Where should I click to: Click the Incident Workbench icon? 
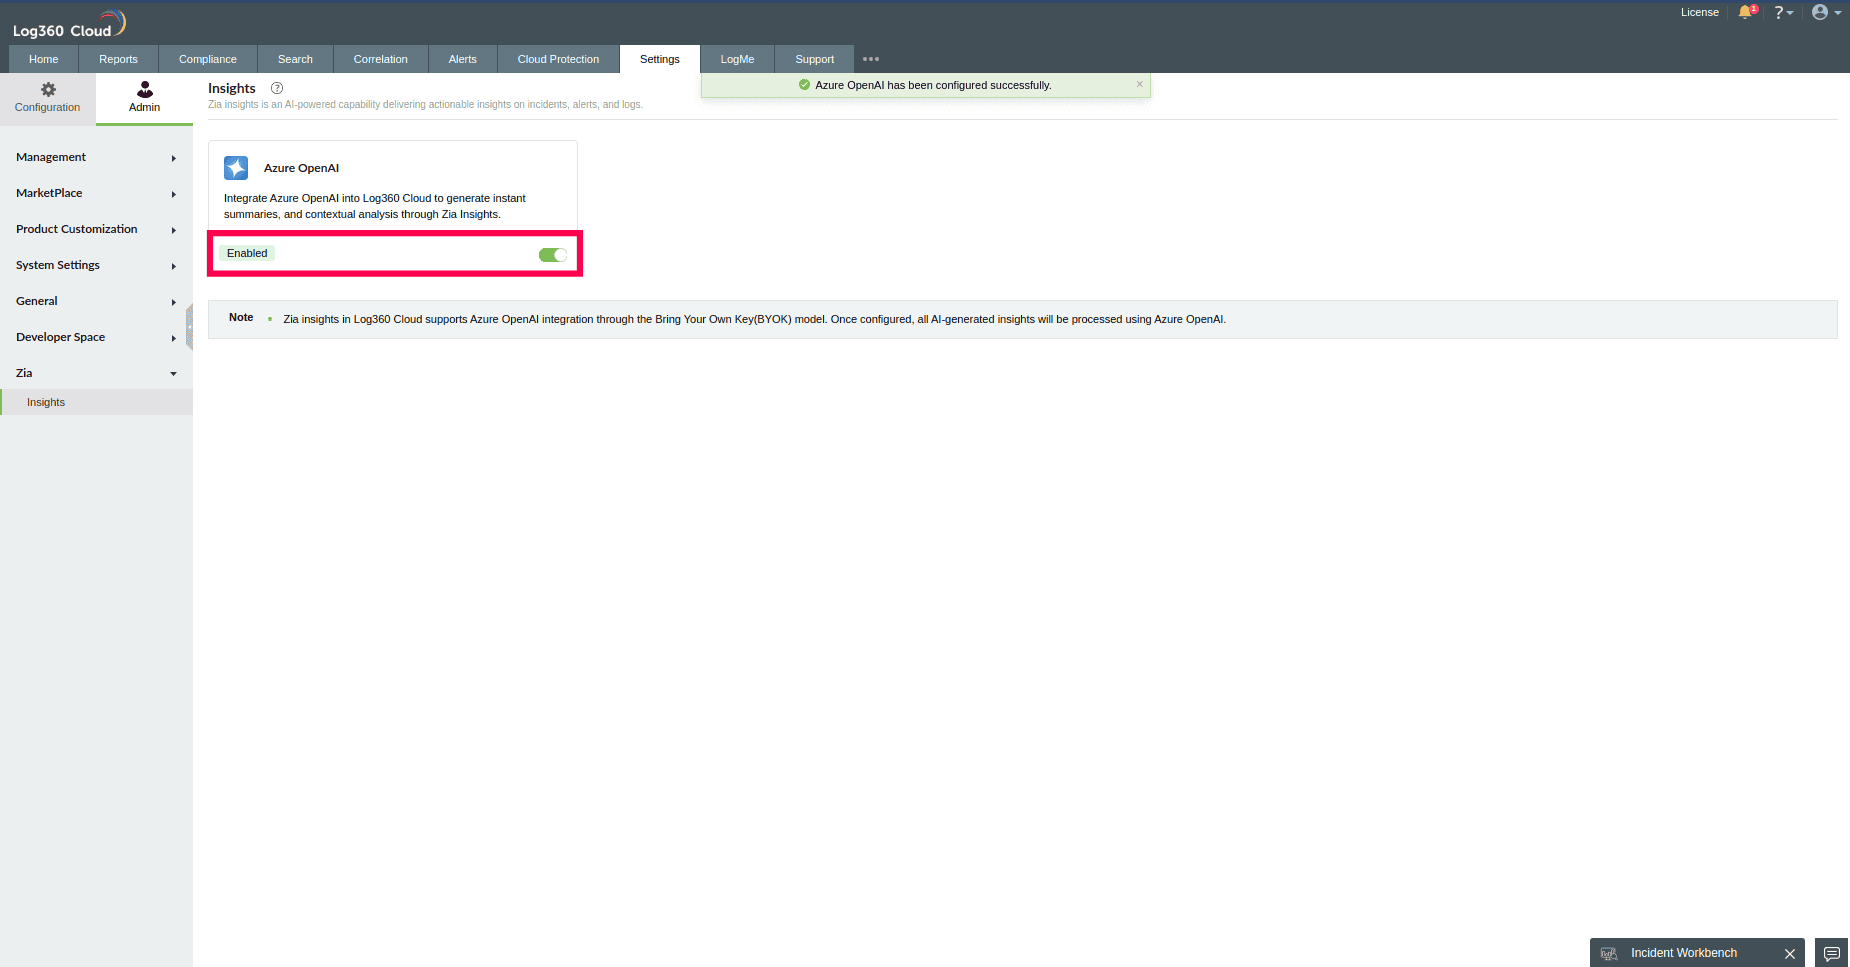tap(1609, 953)
